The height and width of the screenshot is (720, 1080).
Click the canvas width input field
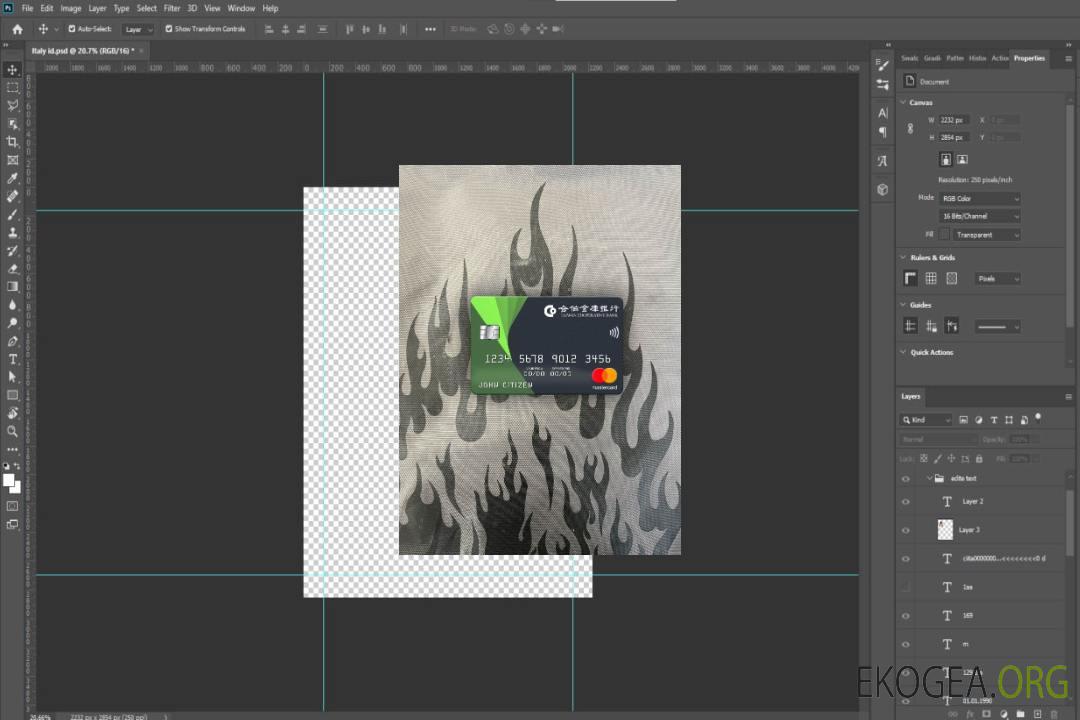point(953,120)
